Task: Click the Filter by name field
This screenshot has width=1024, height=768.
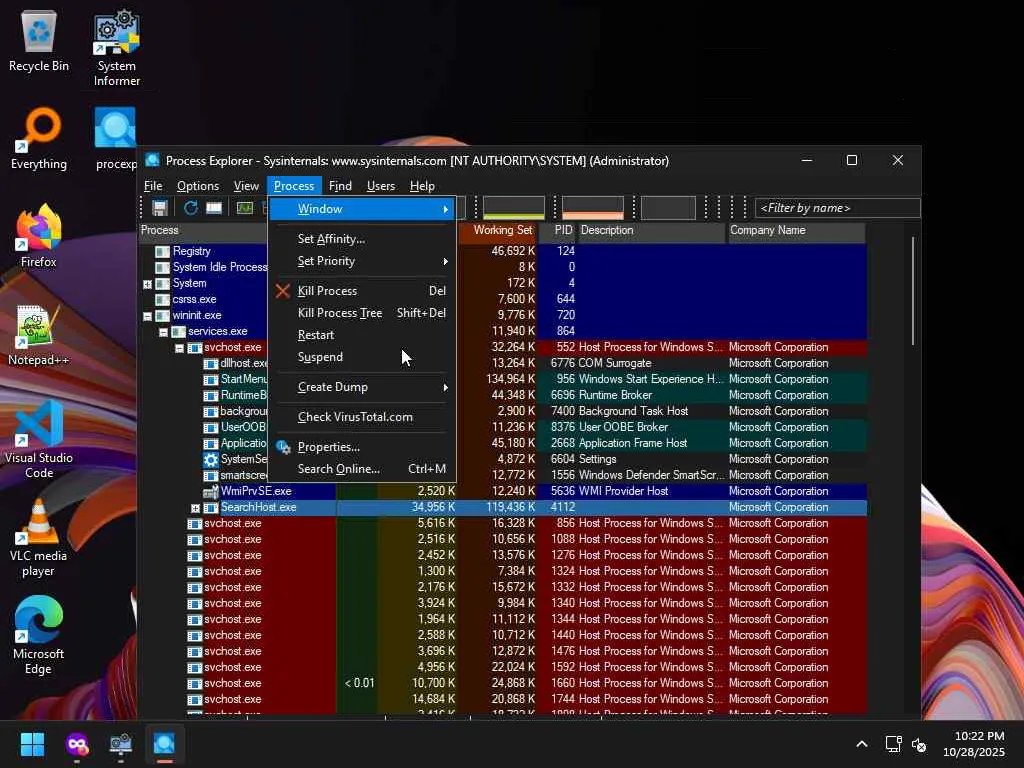Action: (837, 208)
